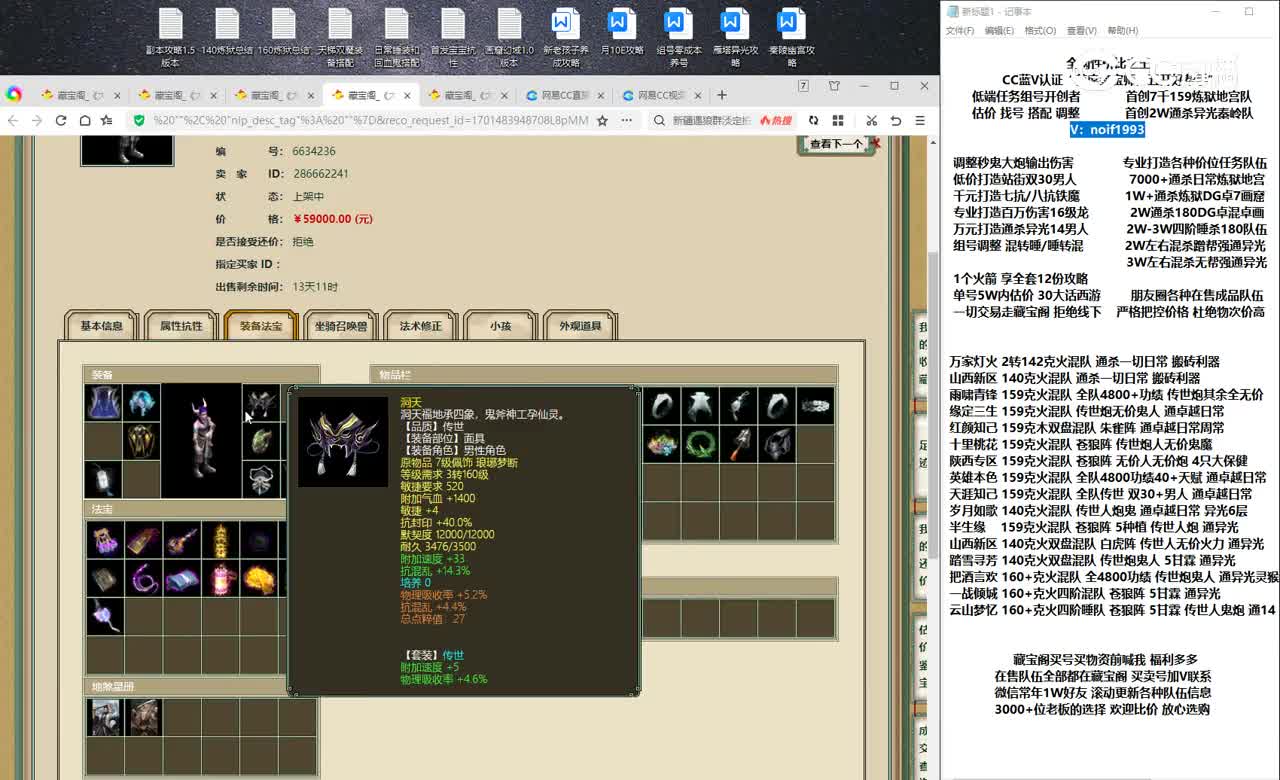This screenshot has height=780, width=1280.
Task: Click Notepad line starting 万家灯火
Action: 1084,362
